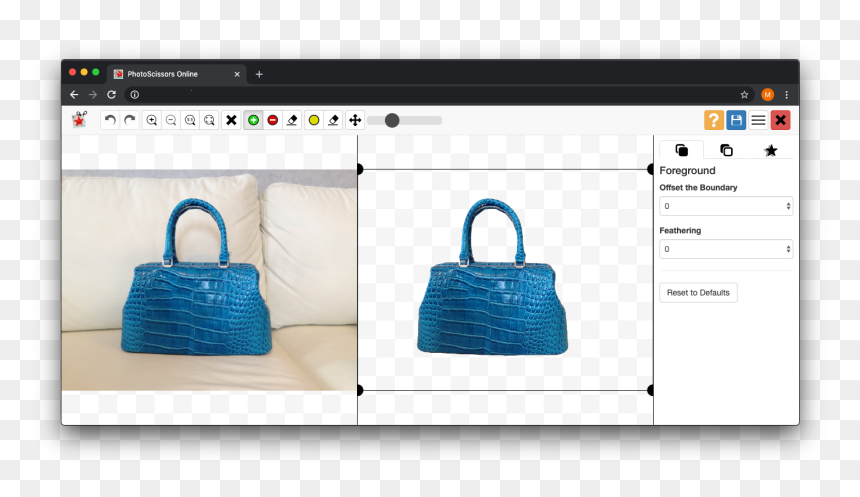860x497 pixels.
Task: Open the browser three-dot menu
Action: click(x=787, y=94)
